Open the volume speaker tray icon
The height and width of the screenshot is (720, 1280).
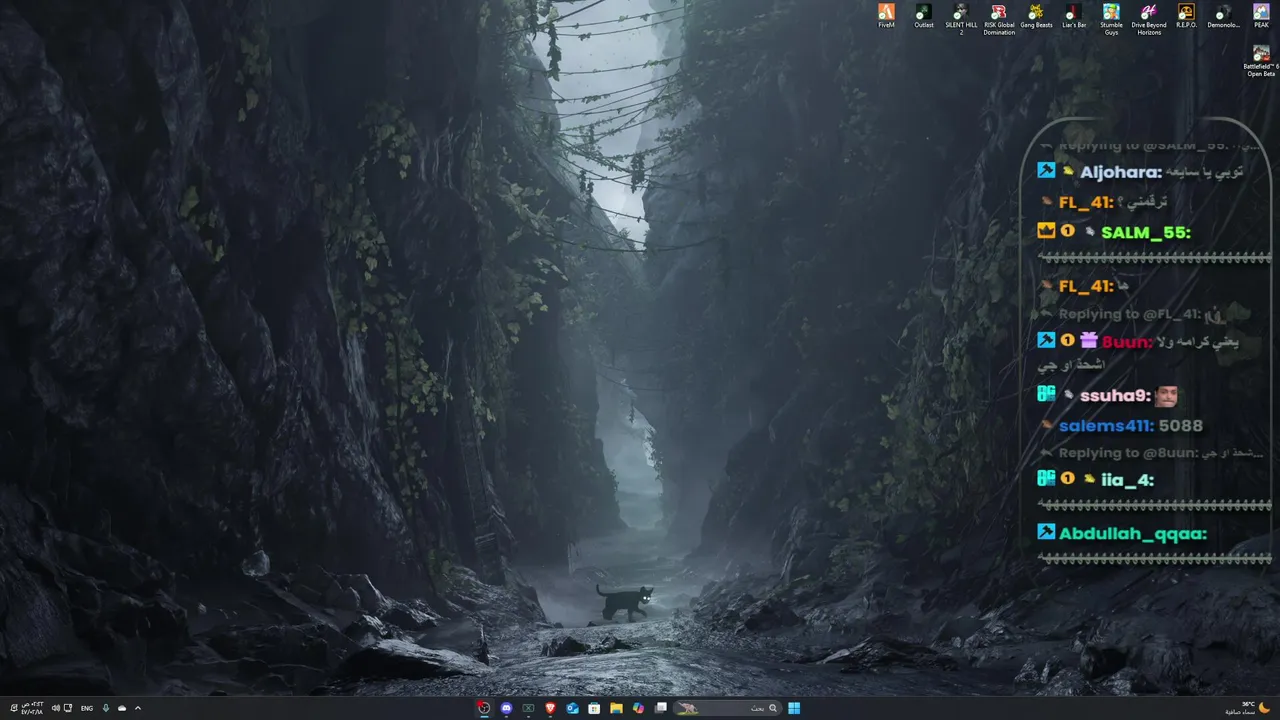[55, 708]
